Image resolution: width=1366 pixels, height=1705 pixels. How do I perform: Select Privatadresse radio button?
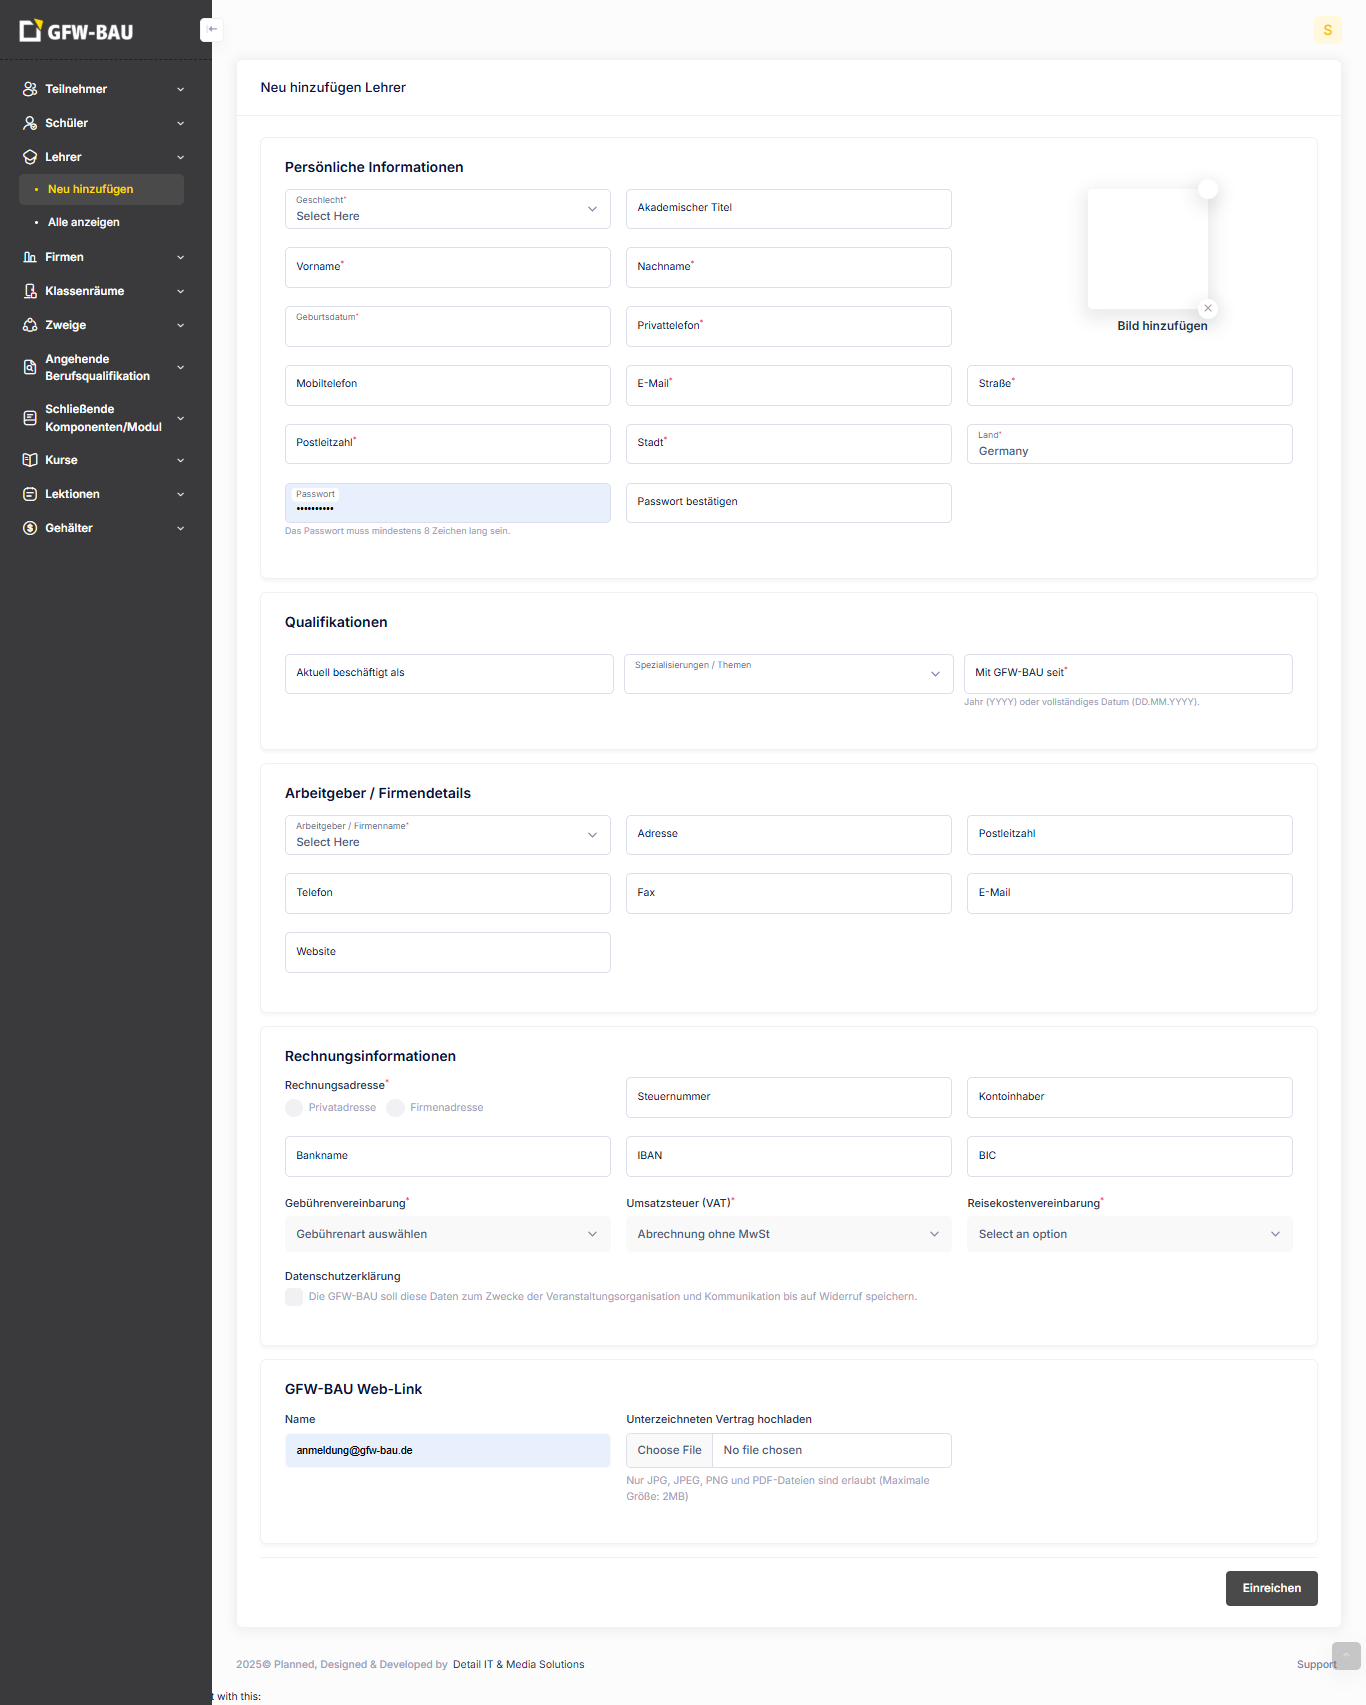[294, 1108]
